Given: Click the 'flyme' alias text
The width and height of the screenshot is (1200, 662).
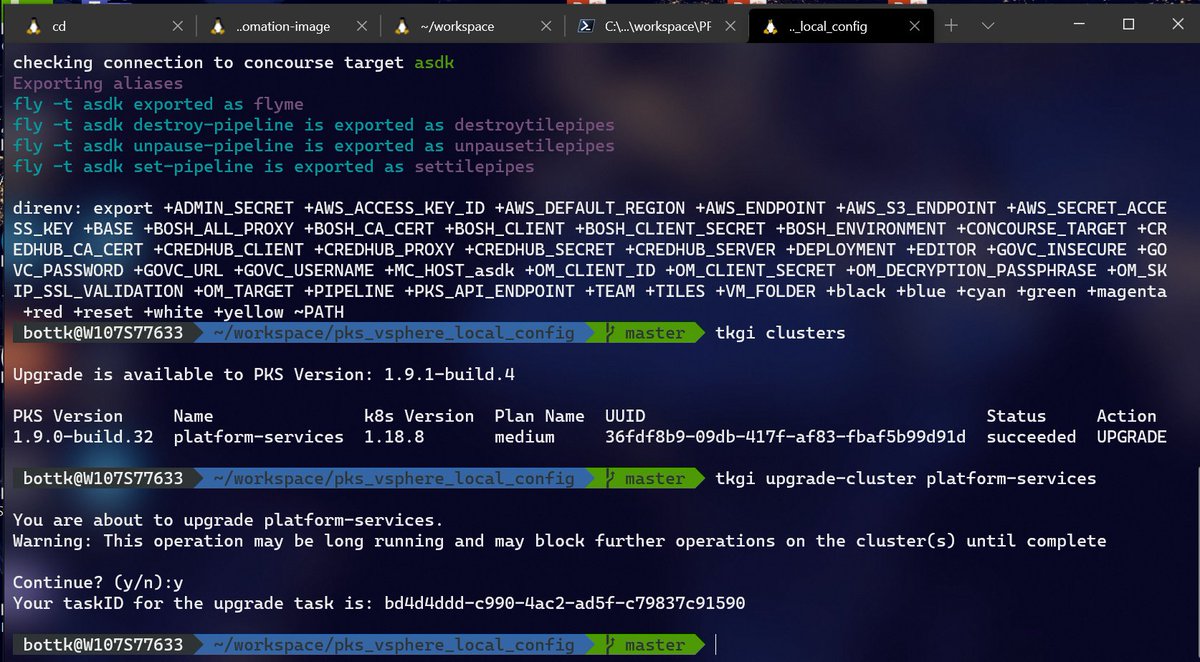Looking at the screenshot, I should tap(278, 104).
